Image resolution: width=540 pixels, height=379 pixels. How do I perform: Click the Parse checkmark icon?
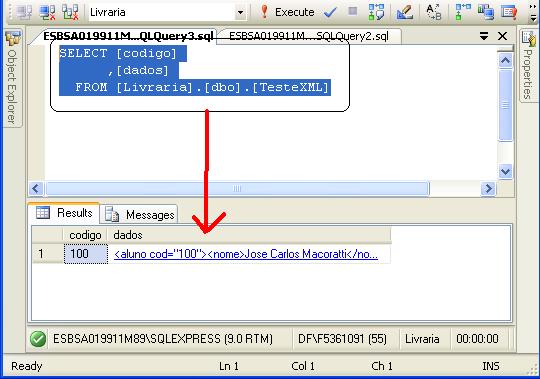(330, 13)
